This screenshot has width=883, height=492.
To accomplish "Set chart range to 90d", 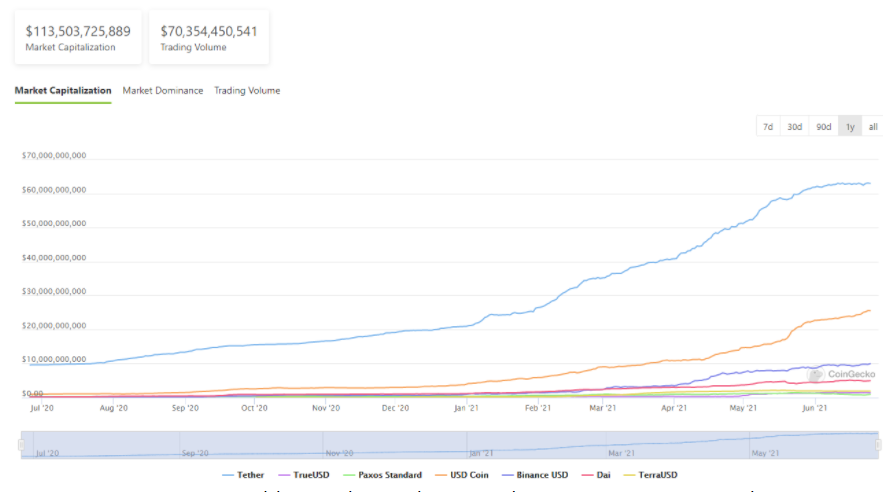I will tap(823, 127).
